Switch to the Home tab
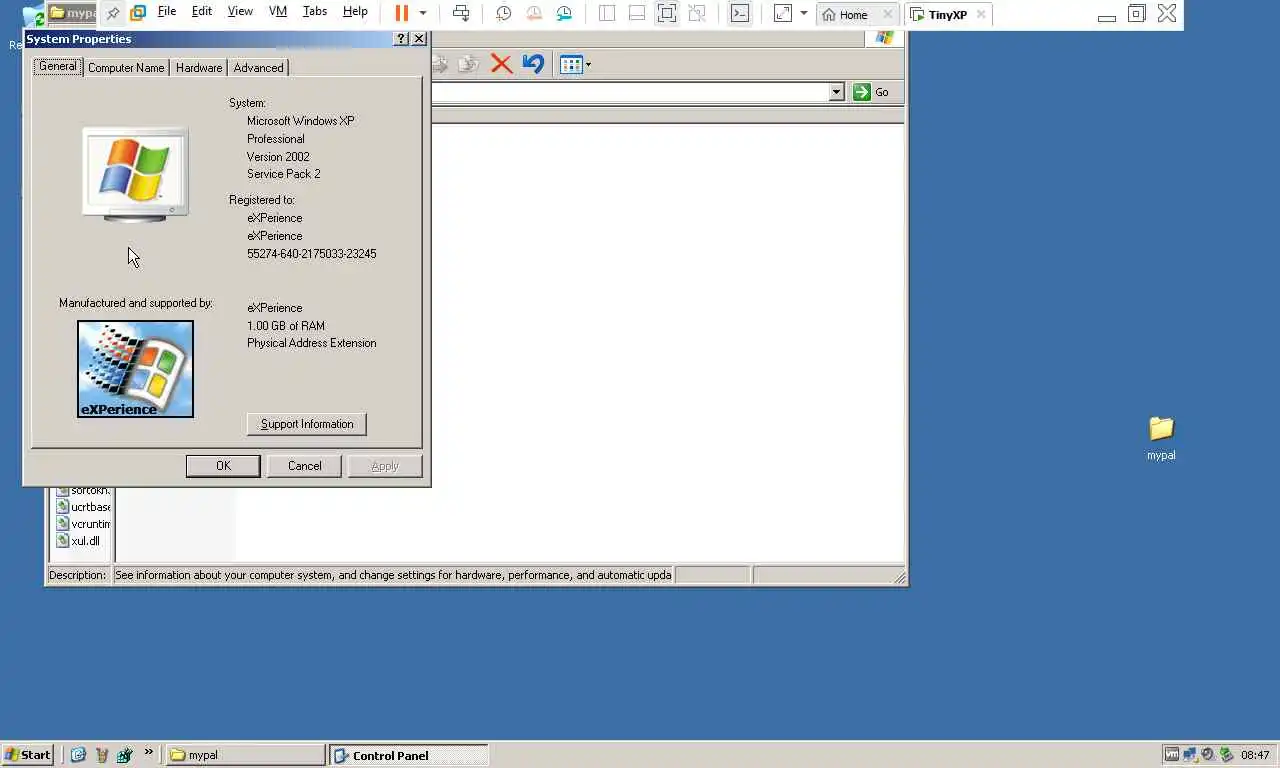Viewport: 1280px width, 768px height. [846, 14]
